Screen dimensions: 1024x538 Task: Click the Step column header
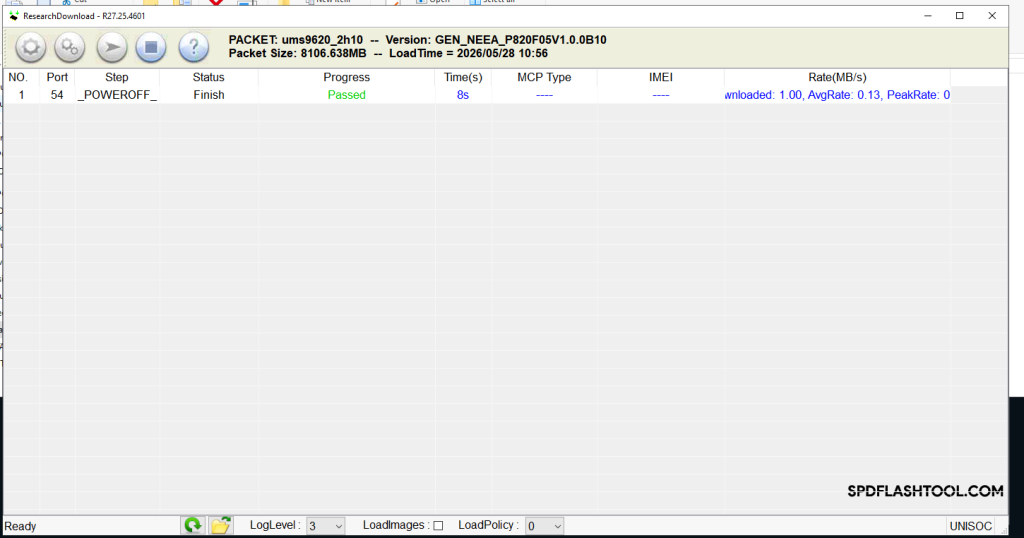point(117,77)
